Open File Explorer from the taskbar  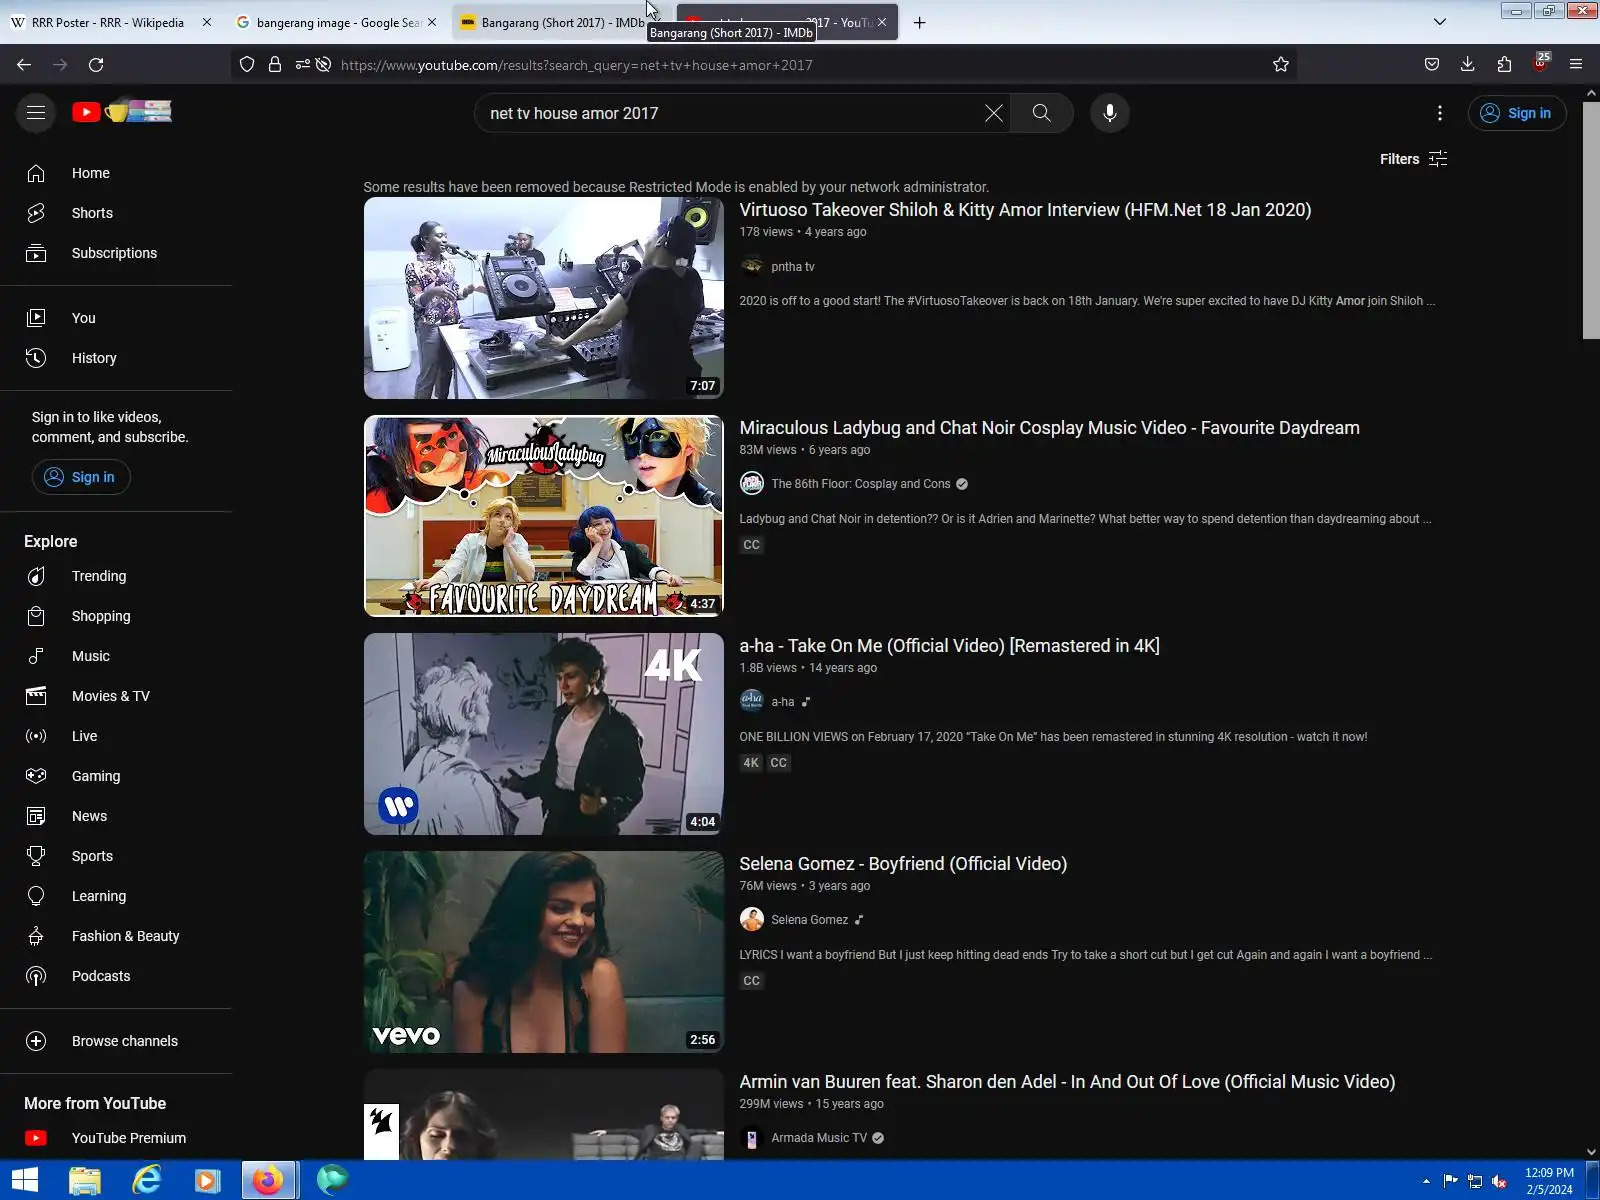tap(85, 1180)
